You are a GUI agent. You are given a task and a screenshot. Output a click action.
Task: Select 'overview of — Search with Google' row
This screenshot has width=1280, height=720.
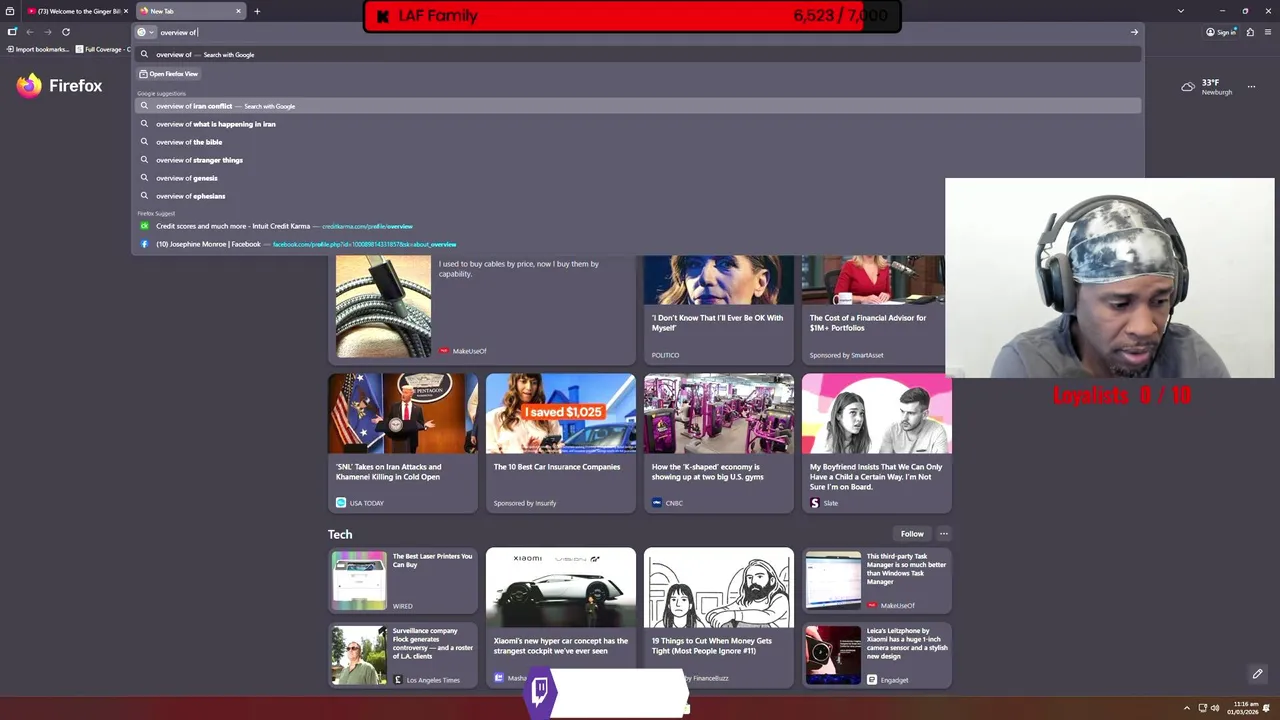tap(638, 55)
